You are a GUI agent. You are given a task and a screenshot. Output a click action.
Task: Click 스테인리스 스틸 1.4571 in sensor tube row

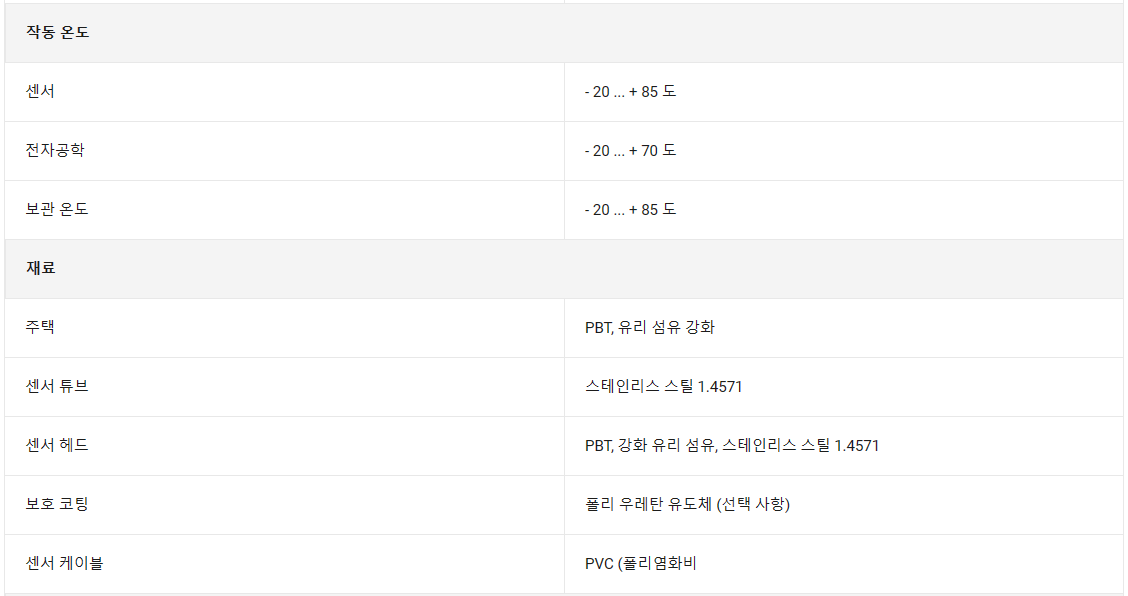(x=663, y=387)
